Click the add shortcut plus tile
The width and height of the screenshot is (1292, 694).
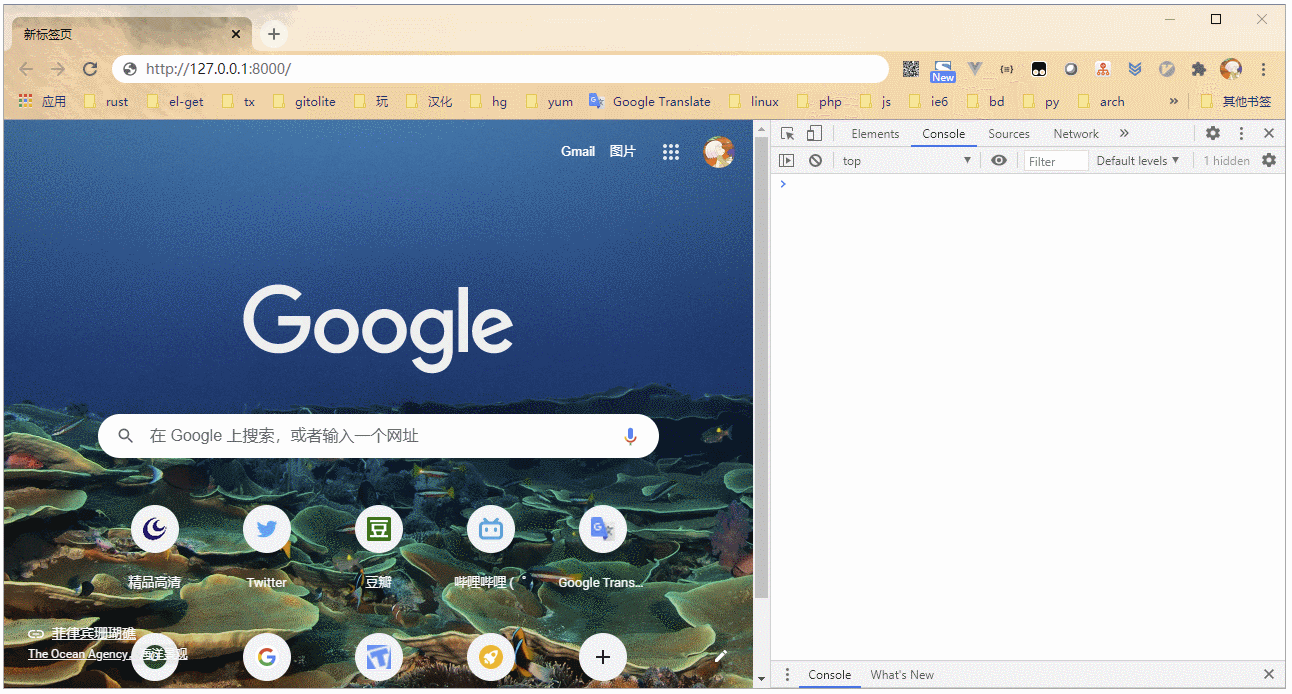pos(602,657)
